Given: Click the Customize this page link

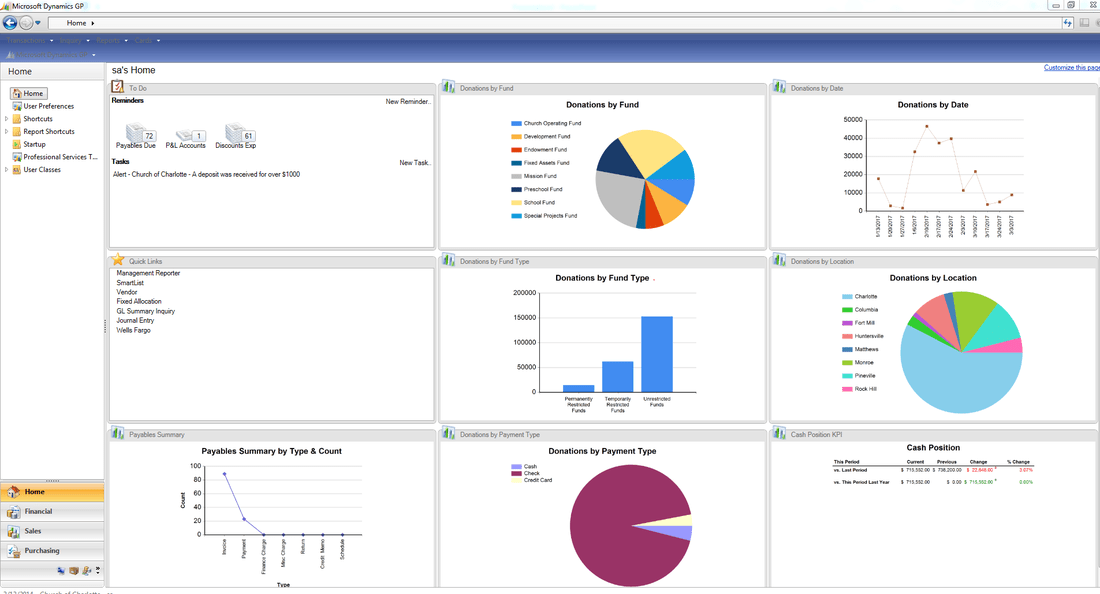Looking at the screenshot, I should pos(1071,66).
